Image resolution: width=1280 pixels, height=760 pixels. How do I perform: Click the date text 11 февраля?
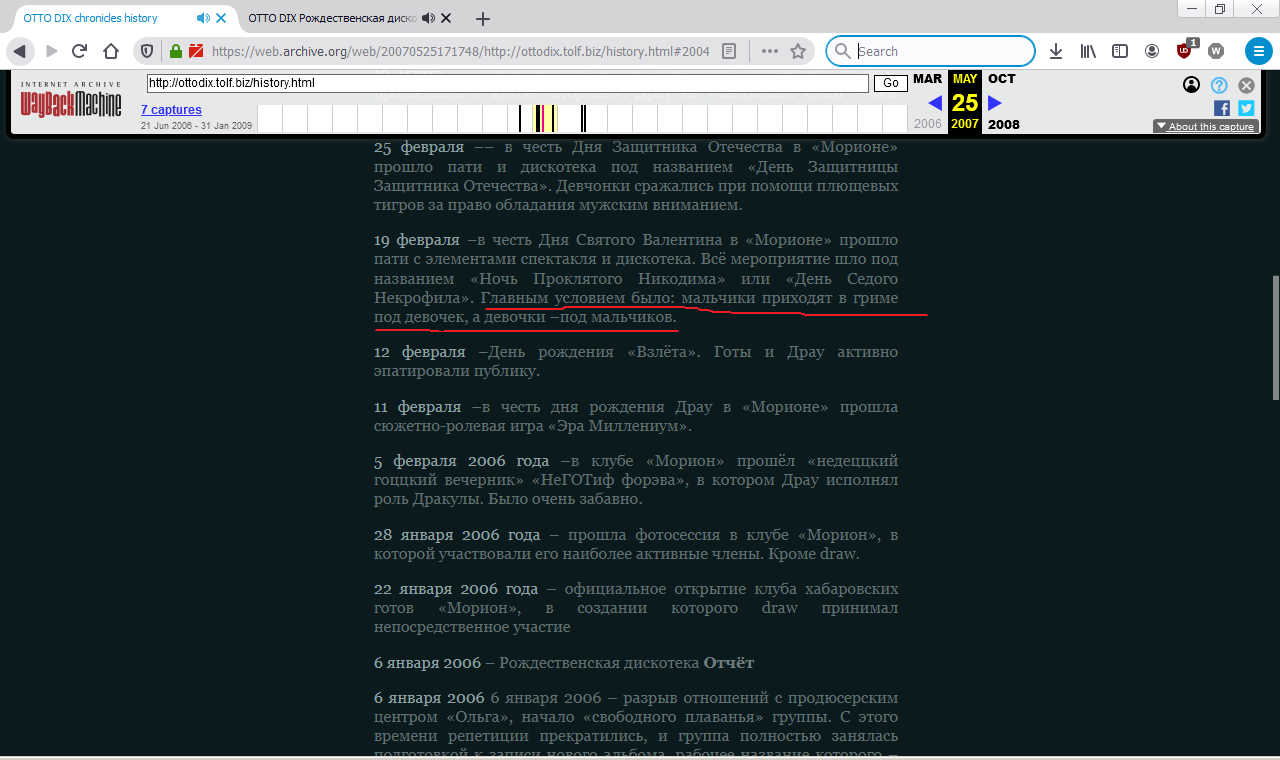coord(418,407)
